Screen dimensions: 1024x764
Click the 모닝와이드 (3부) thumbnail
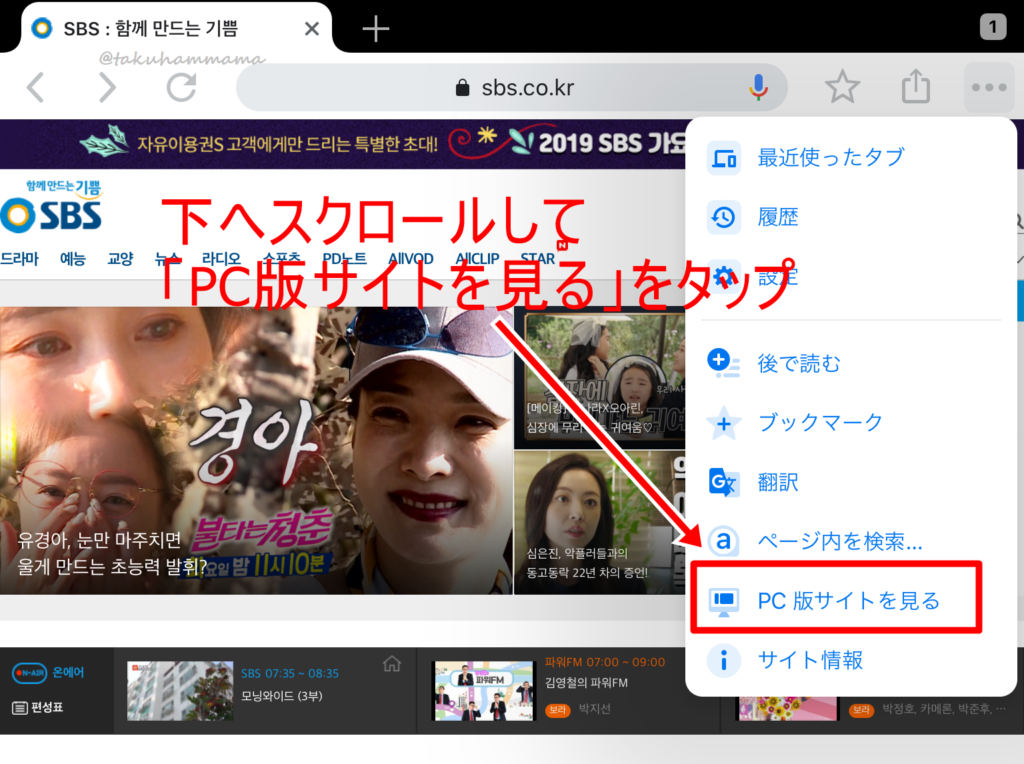click(180, 691)
